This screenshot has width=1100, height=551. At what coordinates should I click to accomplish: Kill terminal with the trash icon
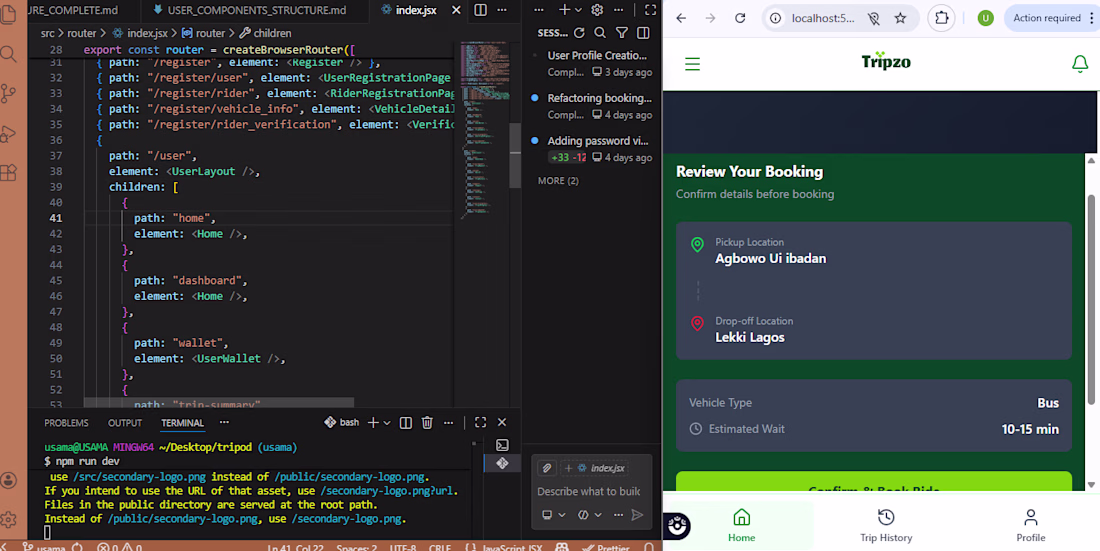pyautogui.click(x=427, y=423)
